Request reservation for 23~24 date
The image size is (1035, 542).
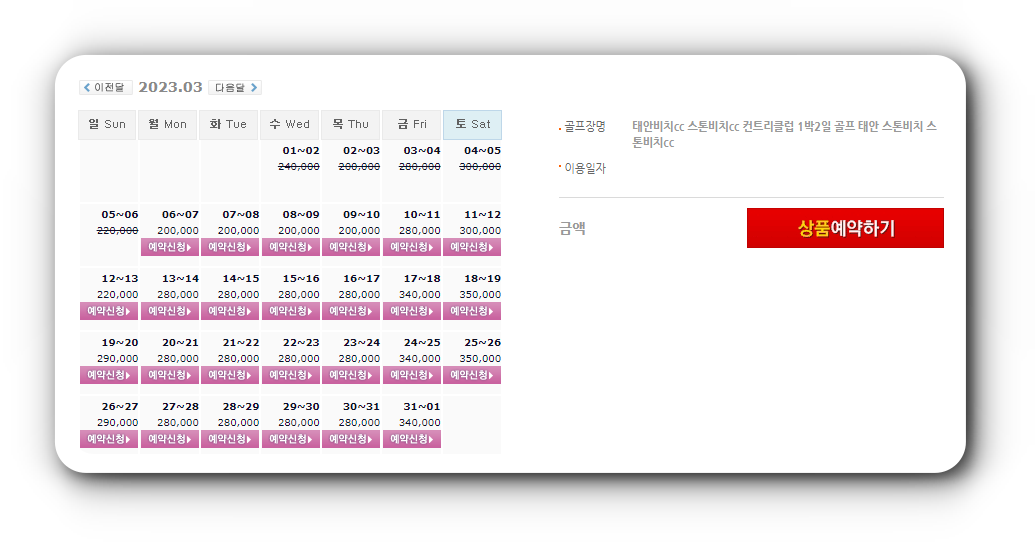tap(351, 375)
